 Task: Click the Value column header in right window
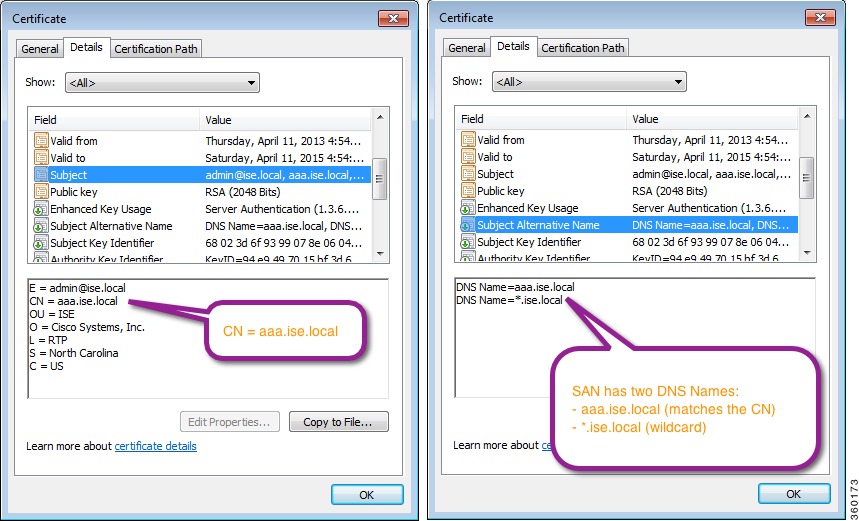coord(712,119)
